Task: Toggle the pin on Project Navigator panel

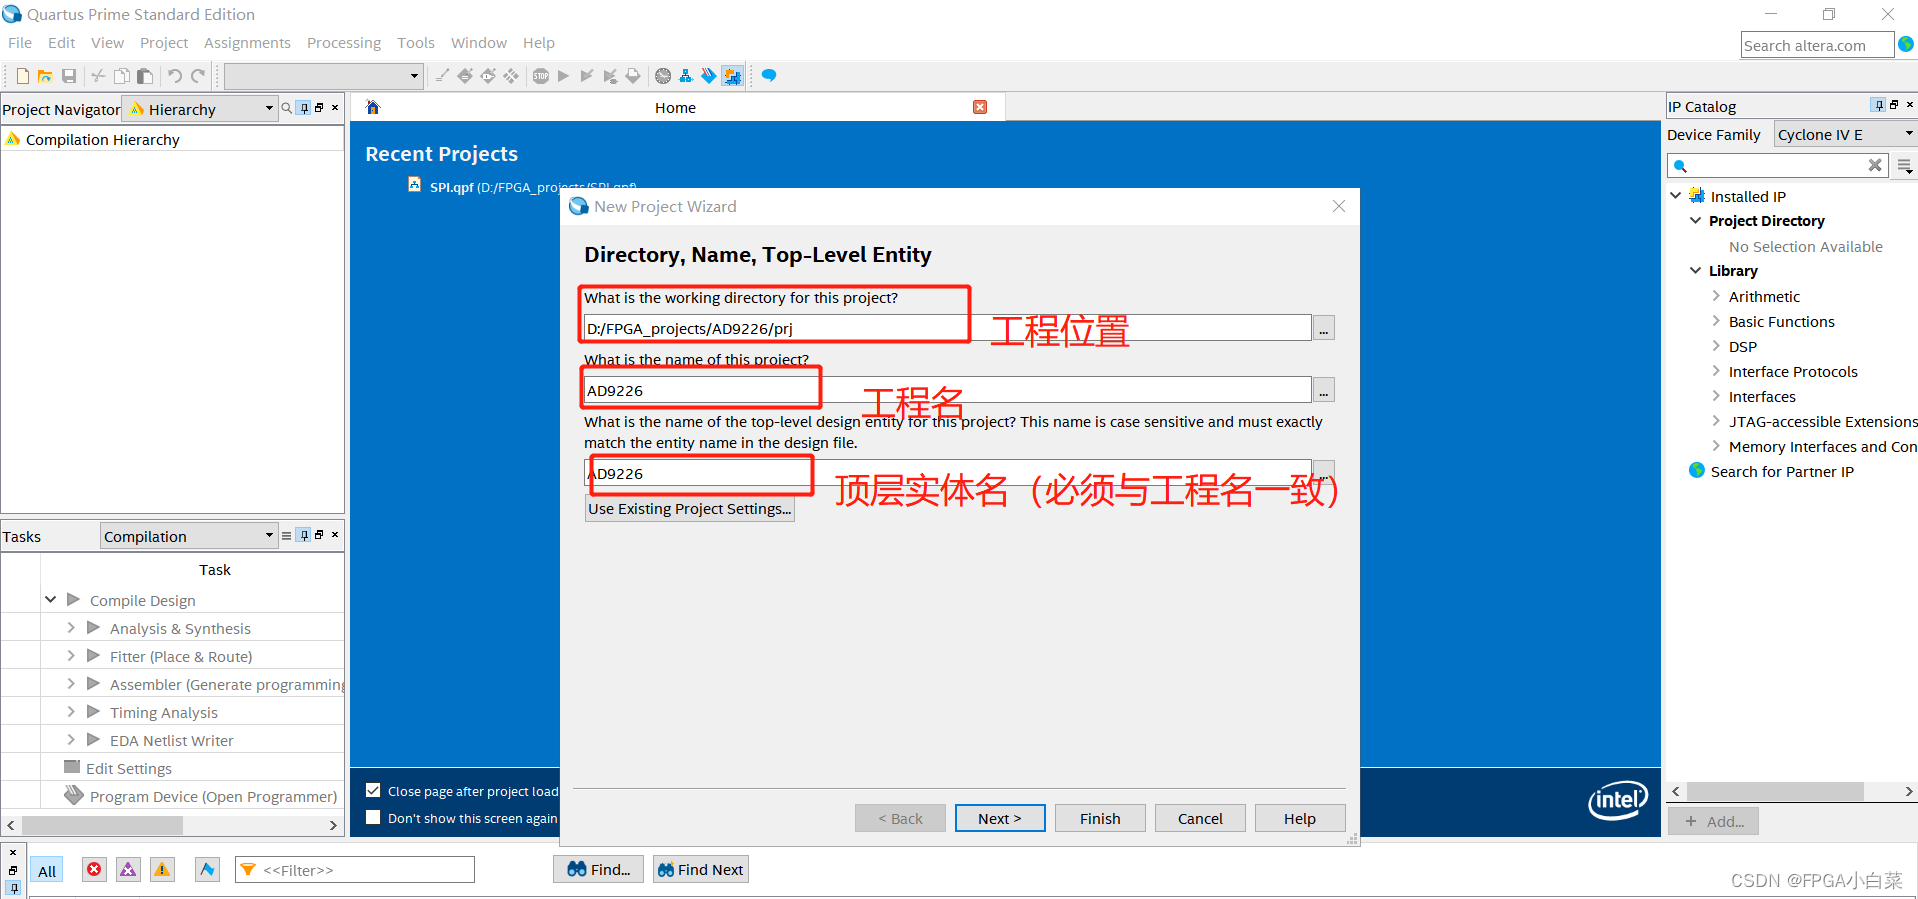Action: [304, 108]
